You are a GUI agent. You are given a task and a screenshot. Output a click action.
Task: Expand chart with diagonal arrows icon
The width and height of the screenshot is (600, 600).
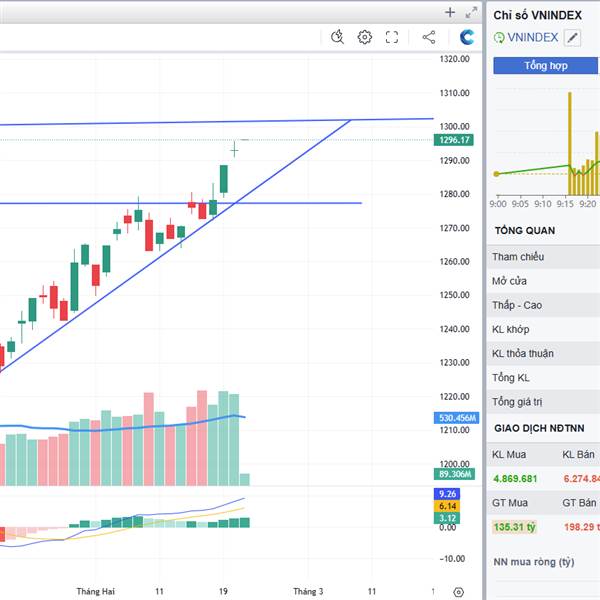[x=471, y=12]
